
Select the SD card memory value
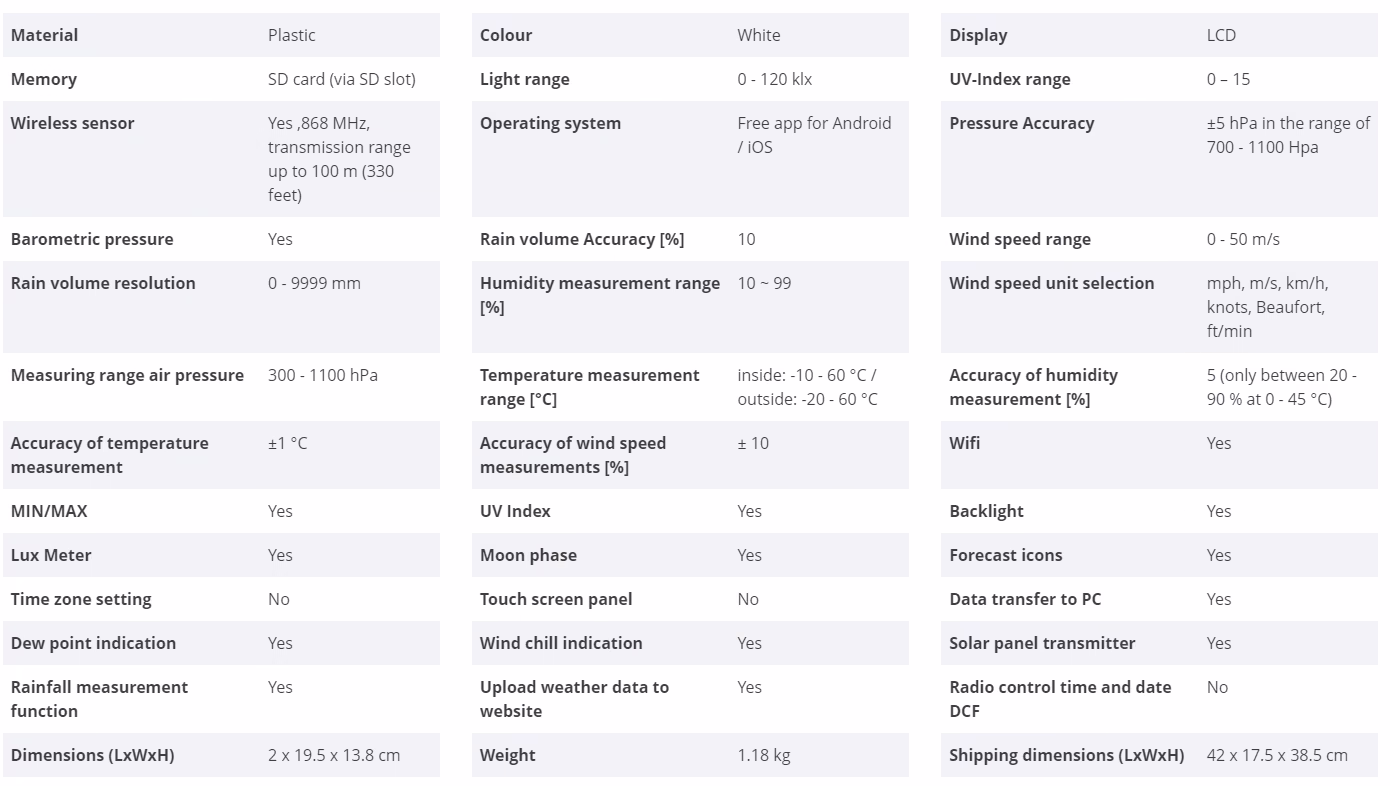(341, 79)
